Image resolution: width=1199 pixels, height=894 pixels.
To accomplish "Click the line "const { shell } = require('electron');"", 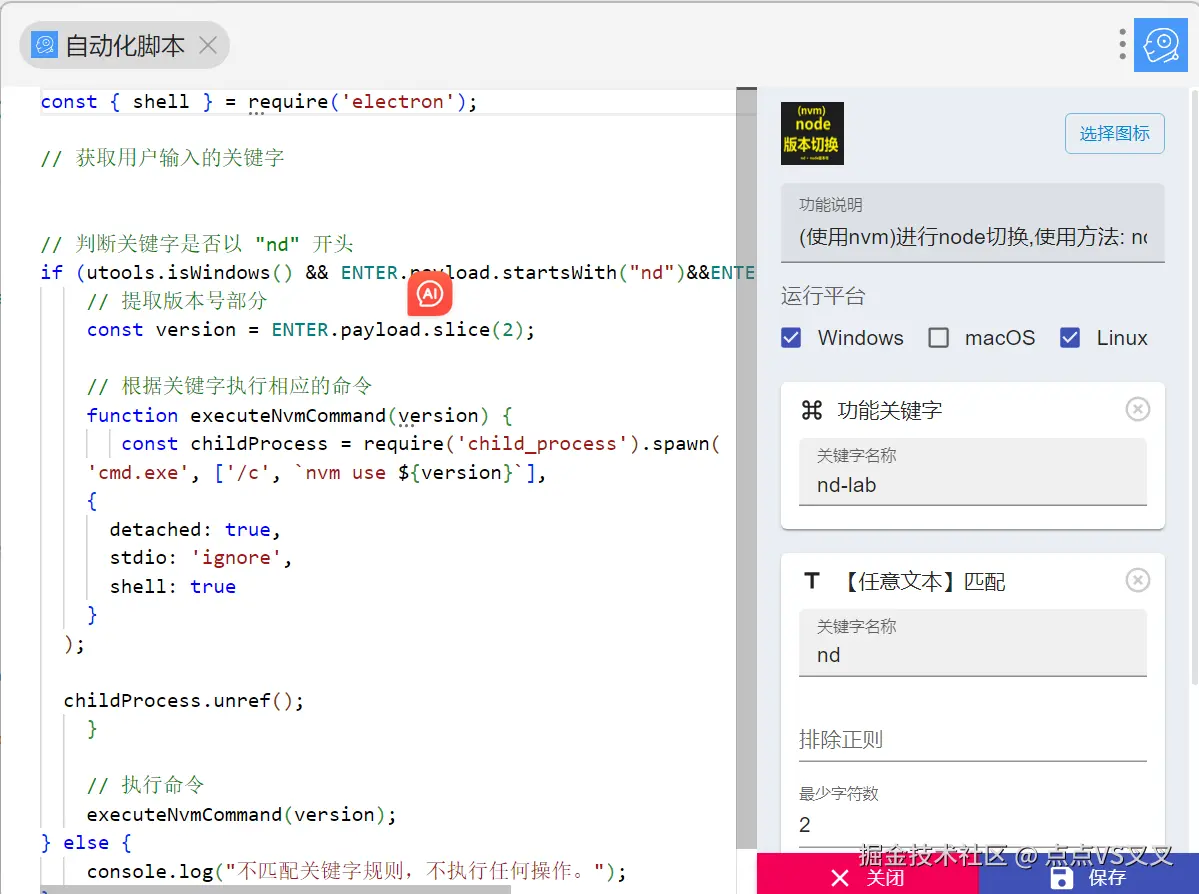I will [259, 102].
